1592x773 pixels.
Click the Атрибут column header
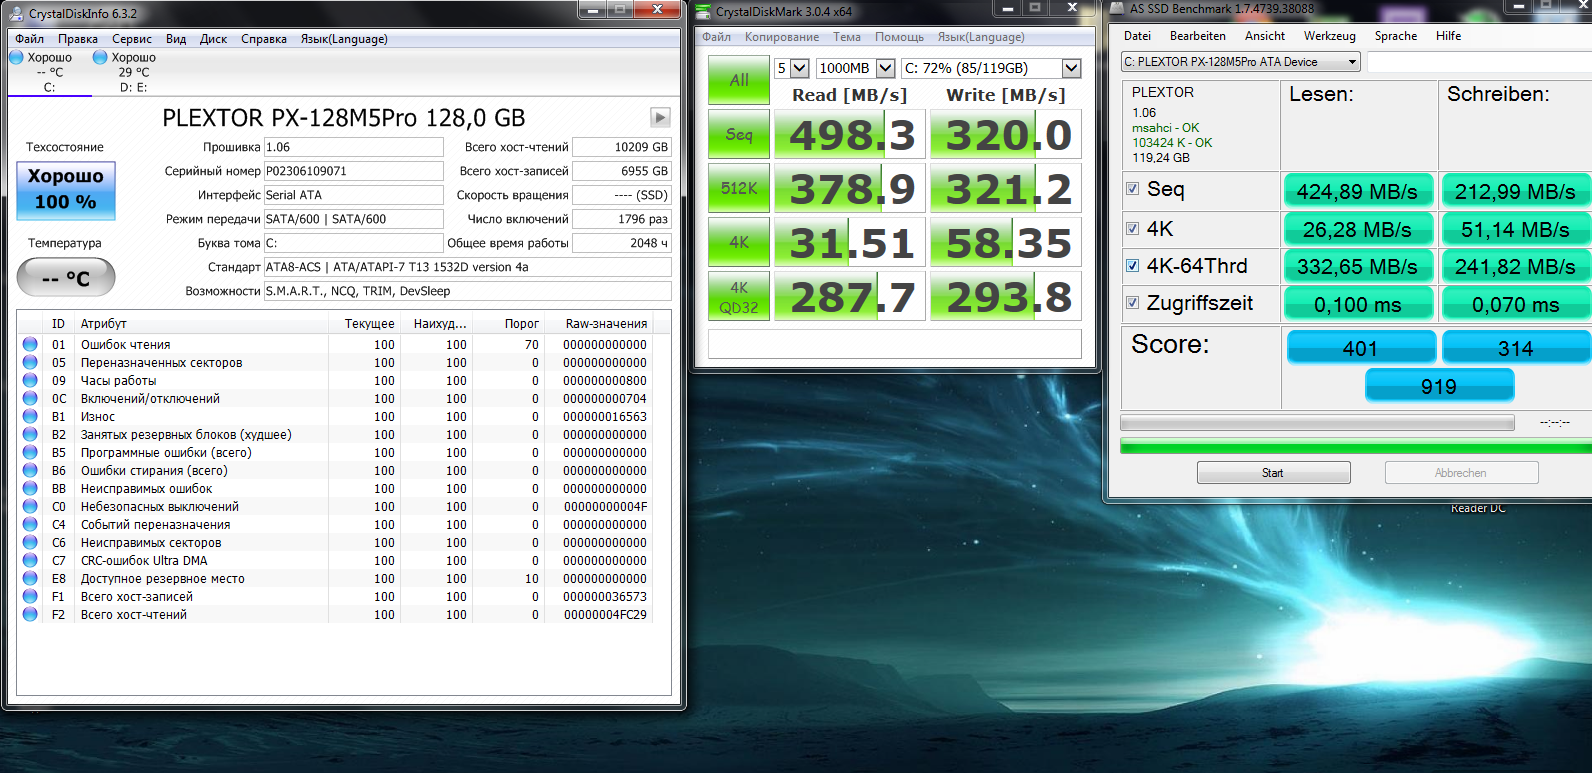[202, 324]
